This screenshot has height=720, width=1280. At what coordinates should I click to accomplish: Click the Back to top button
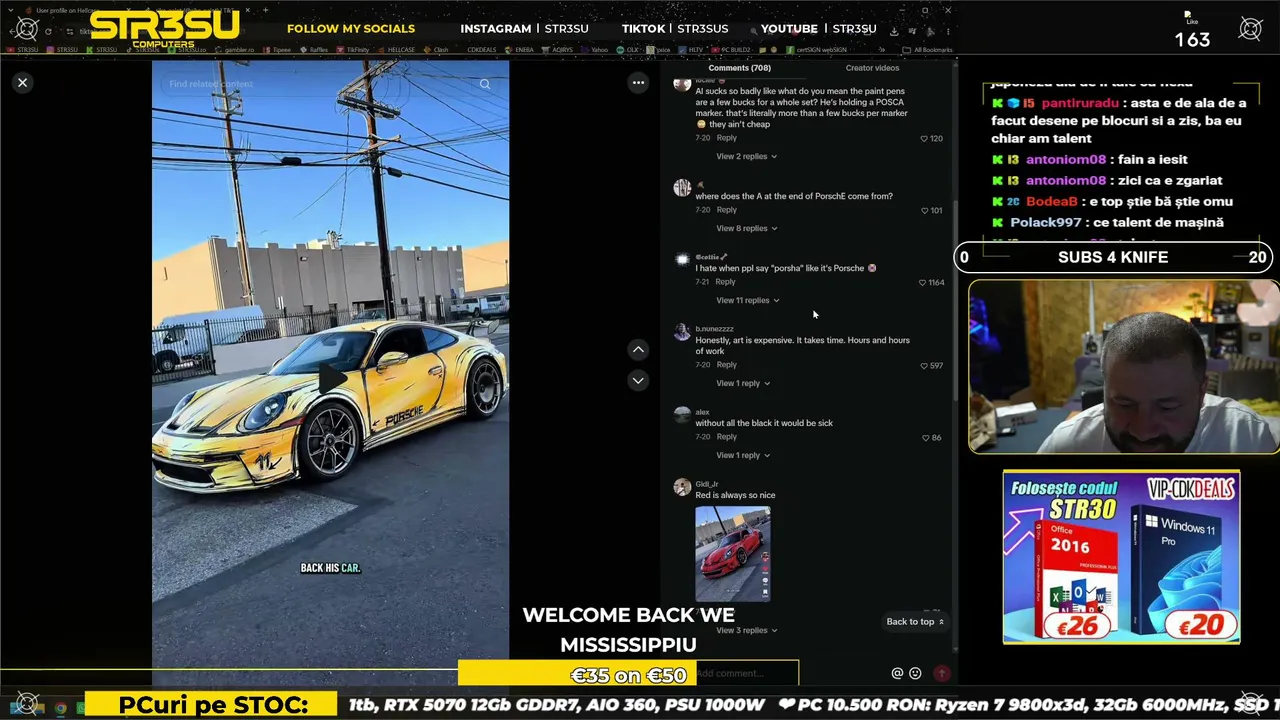915,622
